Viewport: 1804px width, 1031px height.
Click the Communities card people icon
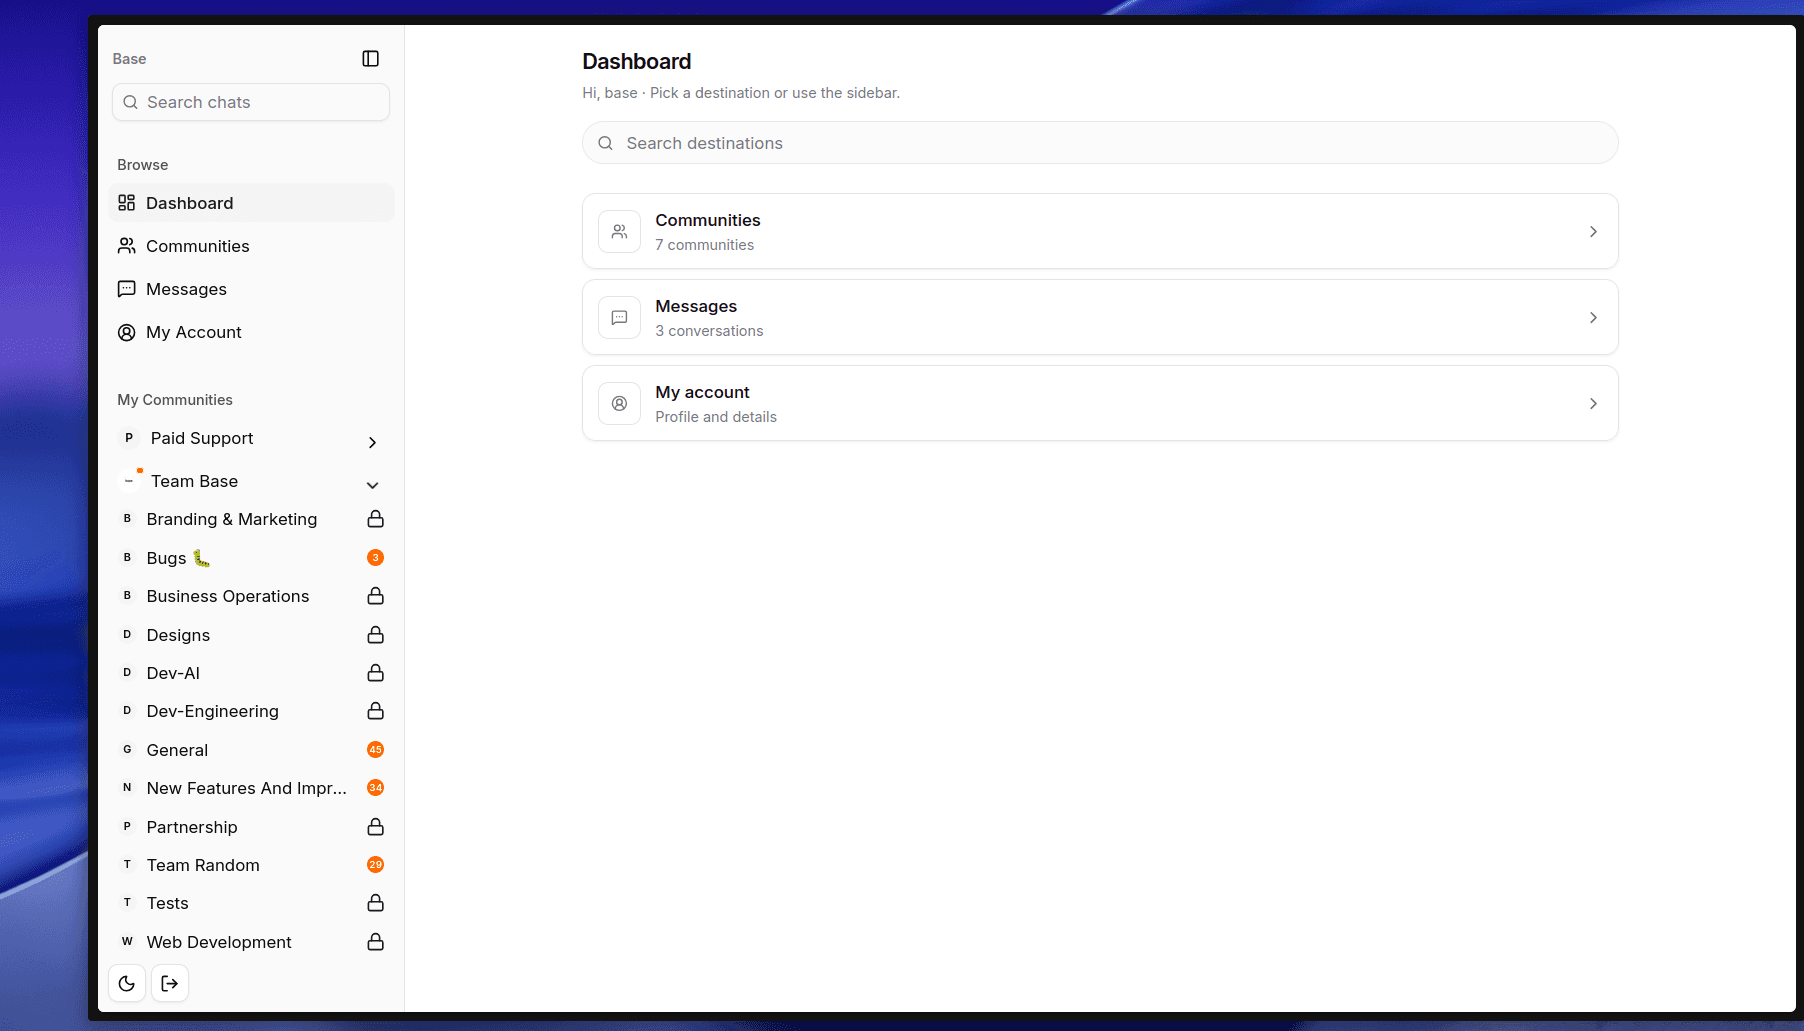coord(620,232)
